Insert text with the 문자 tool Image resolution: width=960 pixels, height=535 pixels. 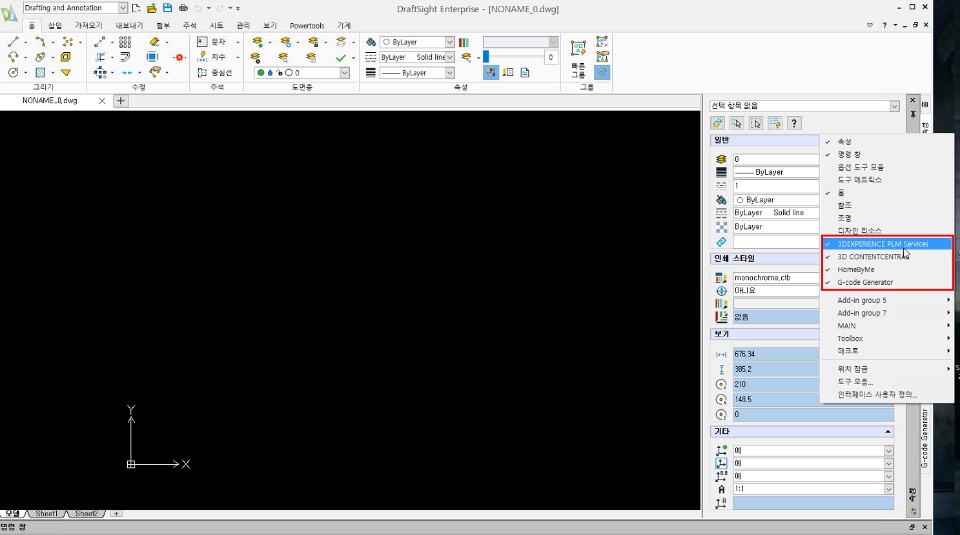[x=212, y=42]
